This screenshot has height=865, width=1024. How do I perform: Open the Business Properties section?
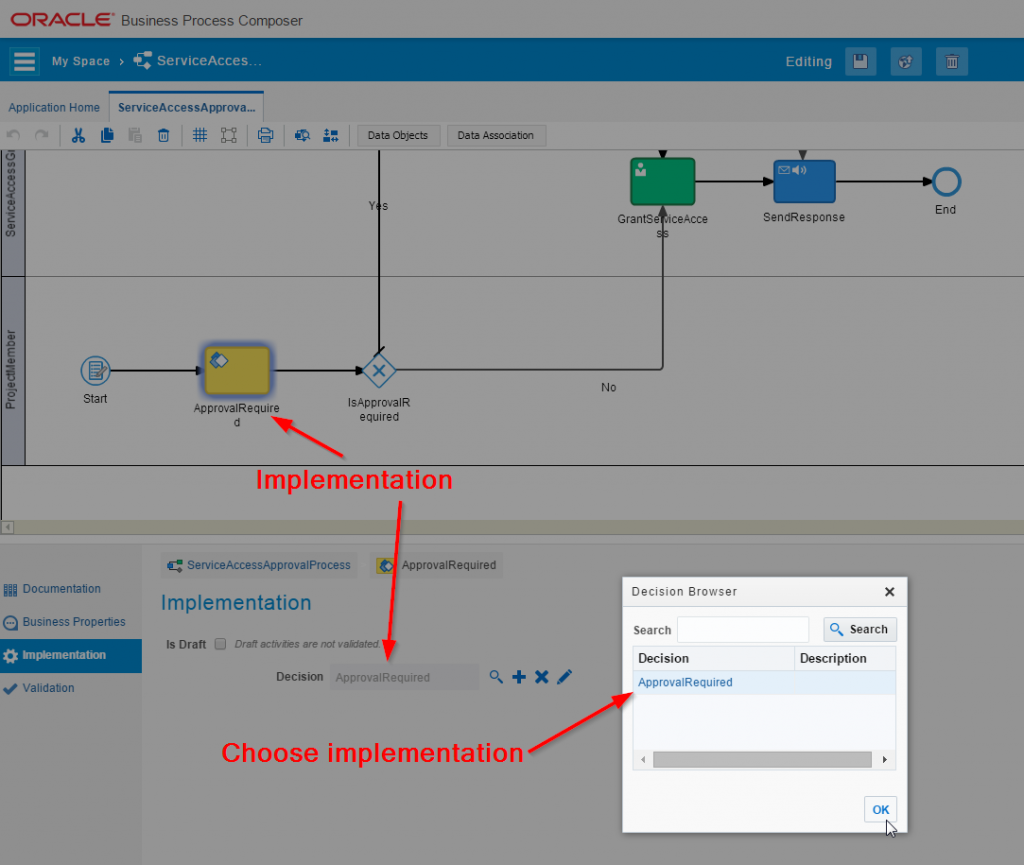click(x=74, y=622)
